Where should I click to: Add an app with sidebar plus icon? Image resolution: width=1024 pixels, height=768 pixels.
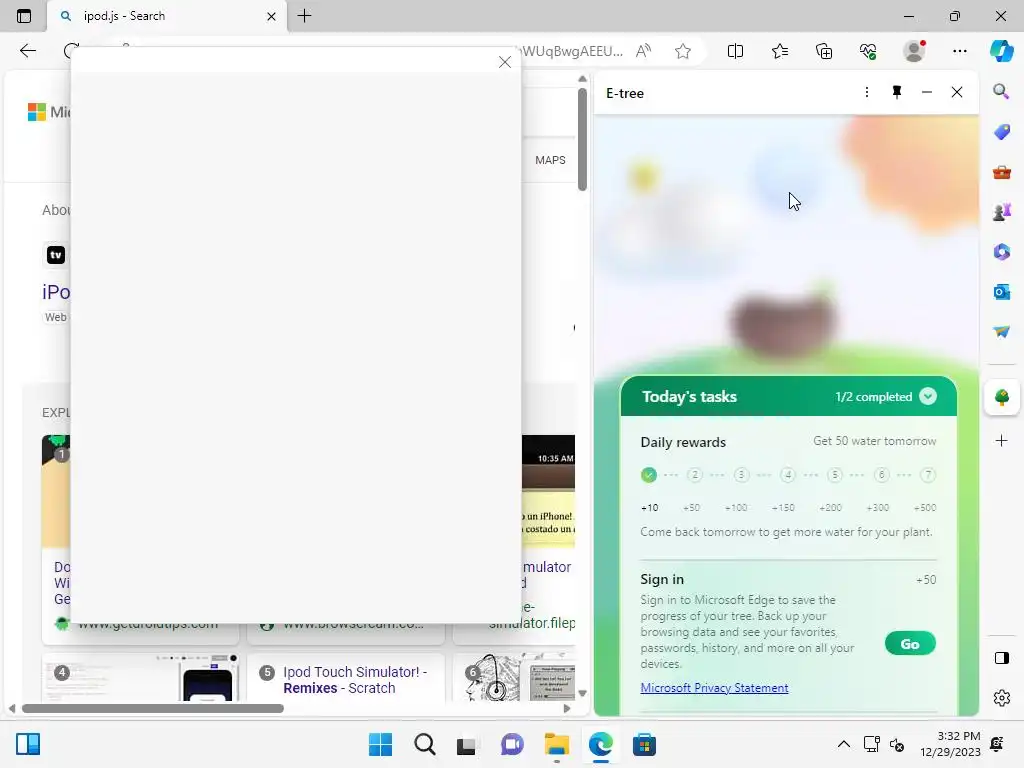point(1002,441)
